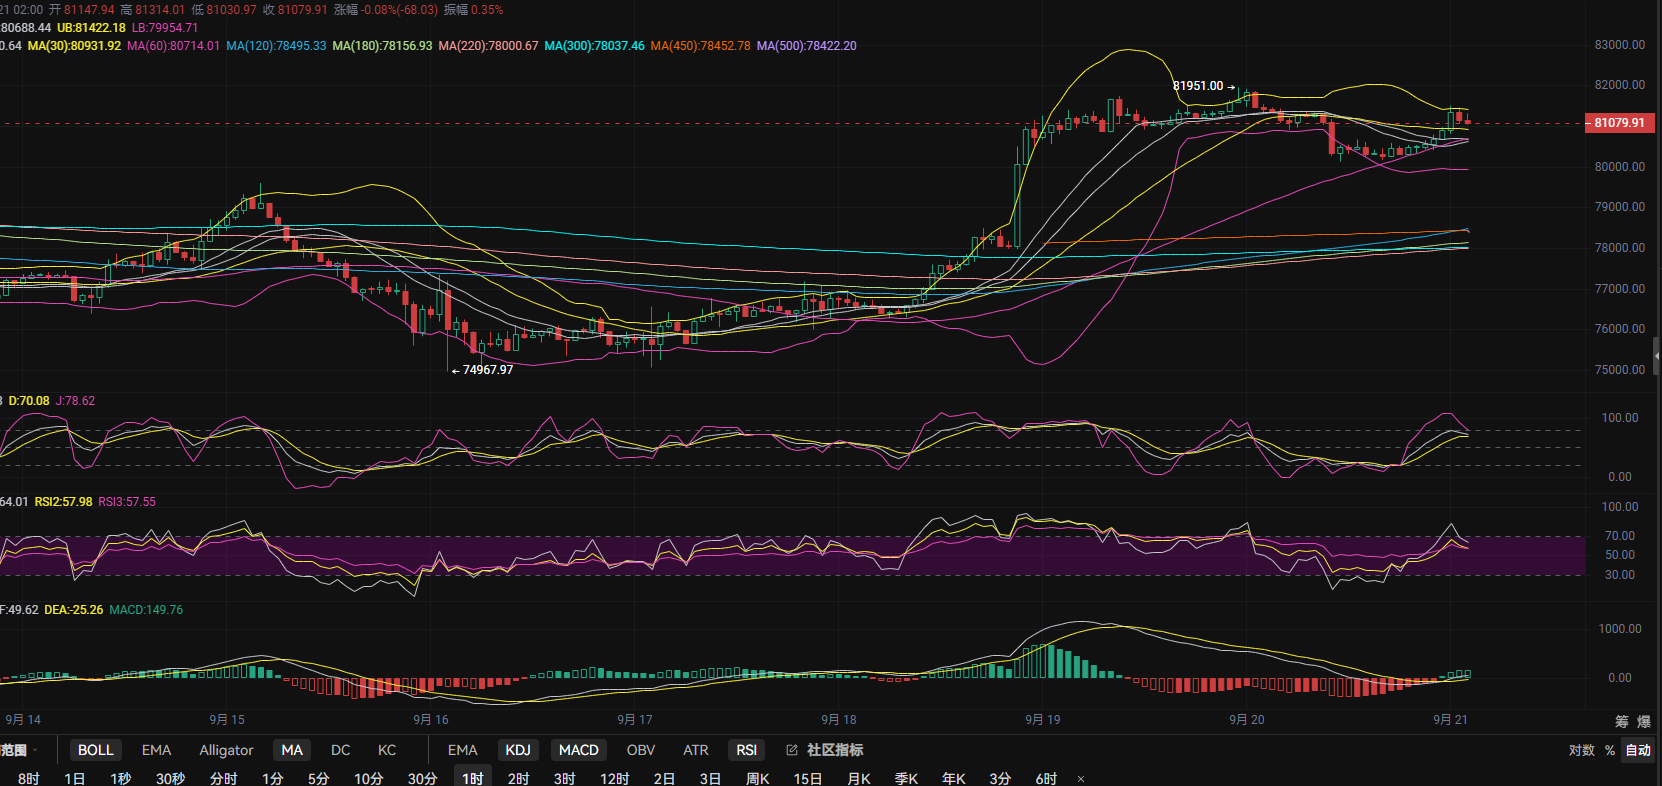The width and height of the screenshot is (1662, 786).
Task: Switch to the 30秒 timeframe
Action: point(170,778)
